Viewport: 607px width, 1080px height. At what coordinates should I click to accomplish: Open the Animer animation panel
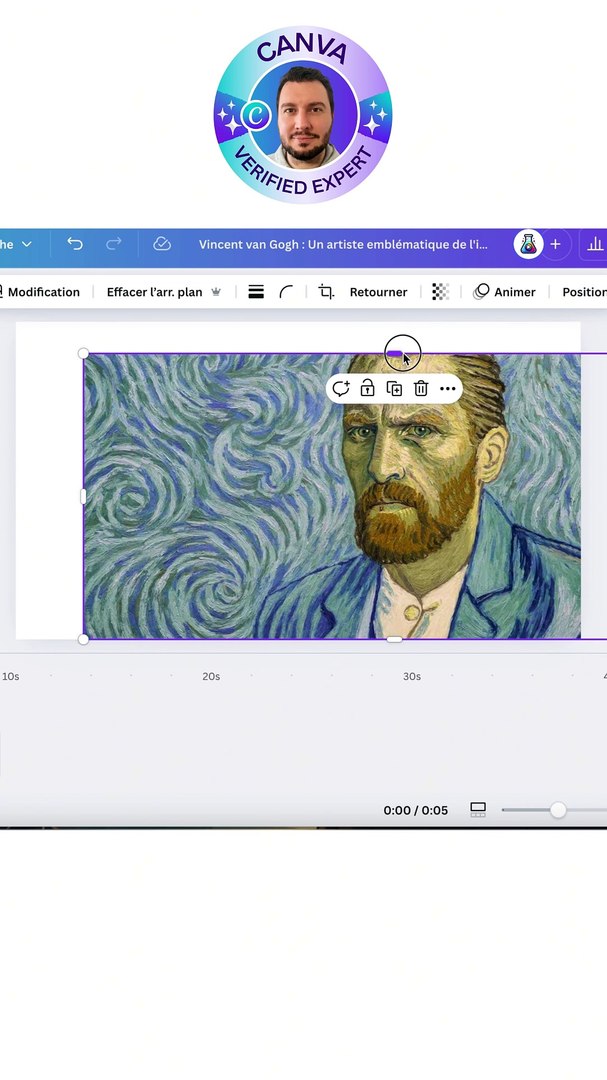click(x=504, y=292)
